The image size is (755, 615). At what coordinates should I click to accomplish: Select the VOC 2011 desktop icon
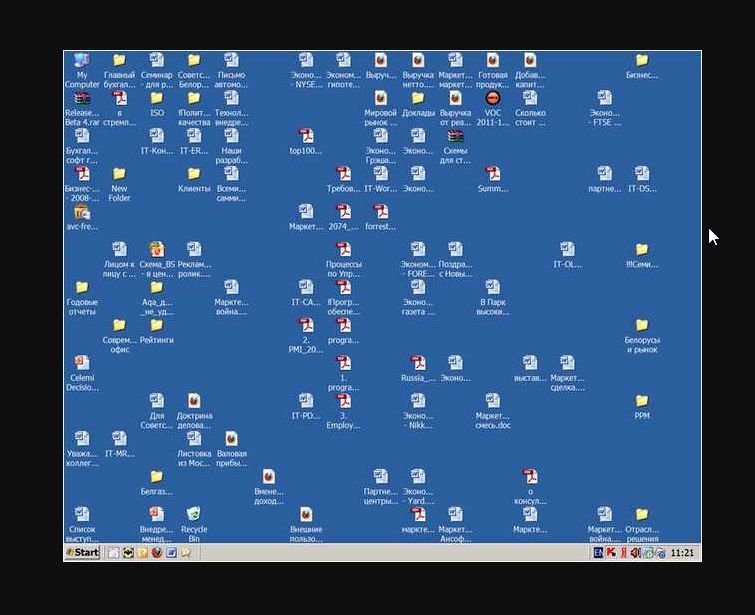(493, 109)
